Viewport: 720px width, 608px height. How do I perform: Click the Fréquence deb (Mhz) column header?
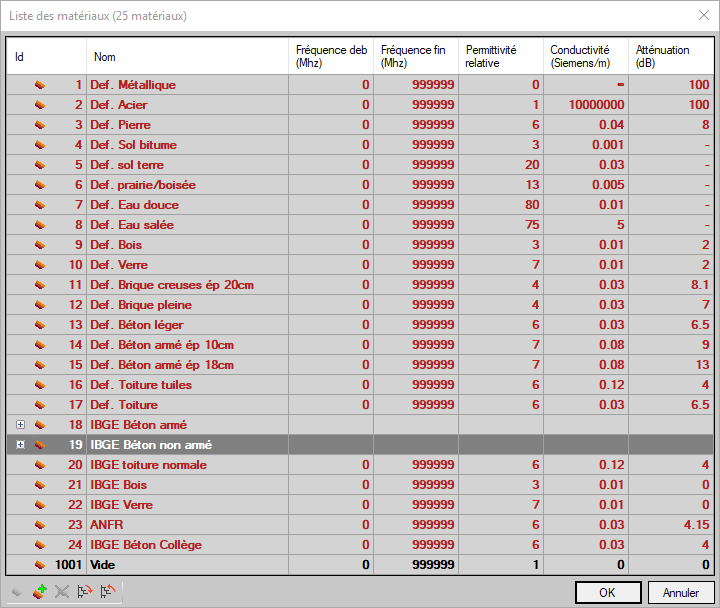point(331,56)
